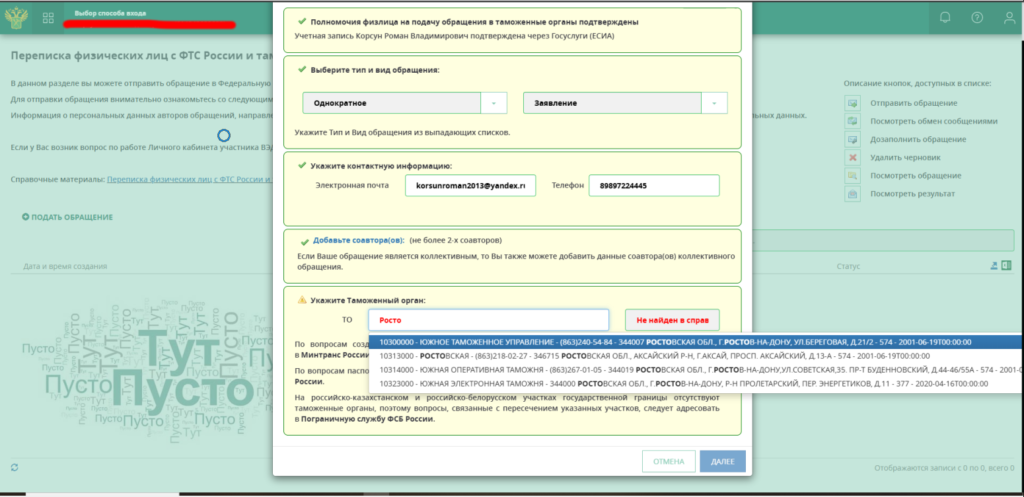Open the apps grid menu icon
Image resolution: width=1024 pixels, height=497 pixels.
[48, 18]
